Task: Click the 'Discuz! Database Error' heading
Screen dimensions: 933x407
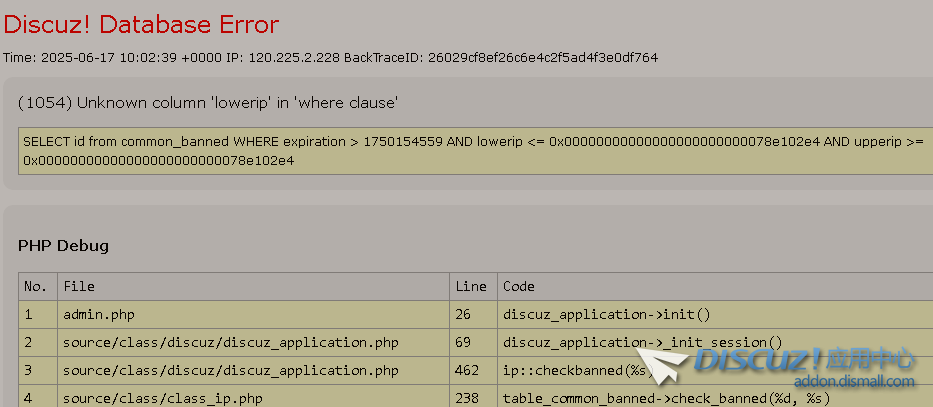Action: coord(141,25)
